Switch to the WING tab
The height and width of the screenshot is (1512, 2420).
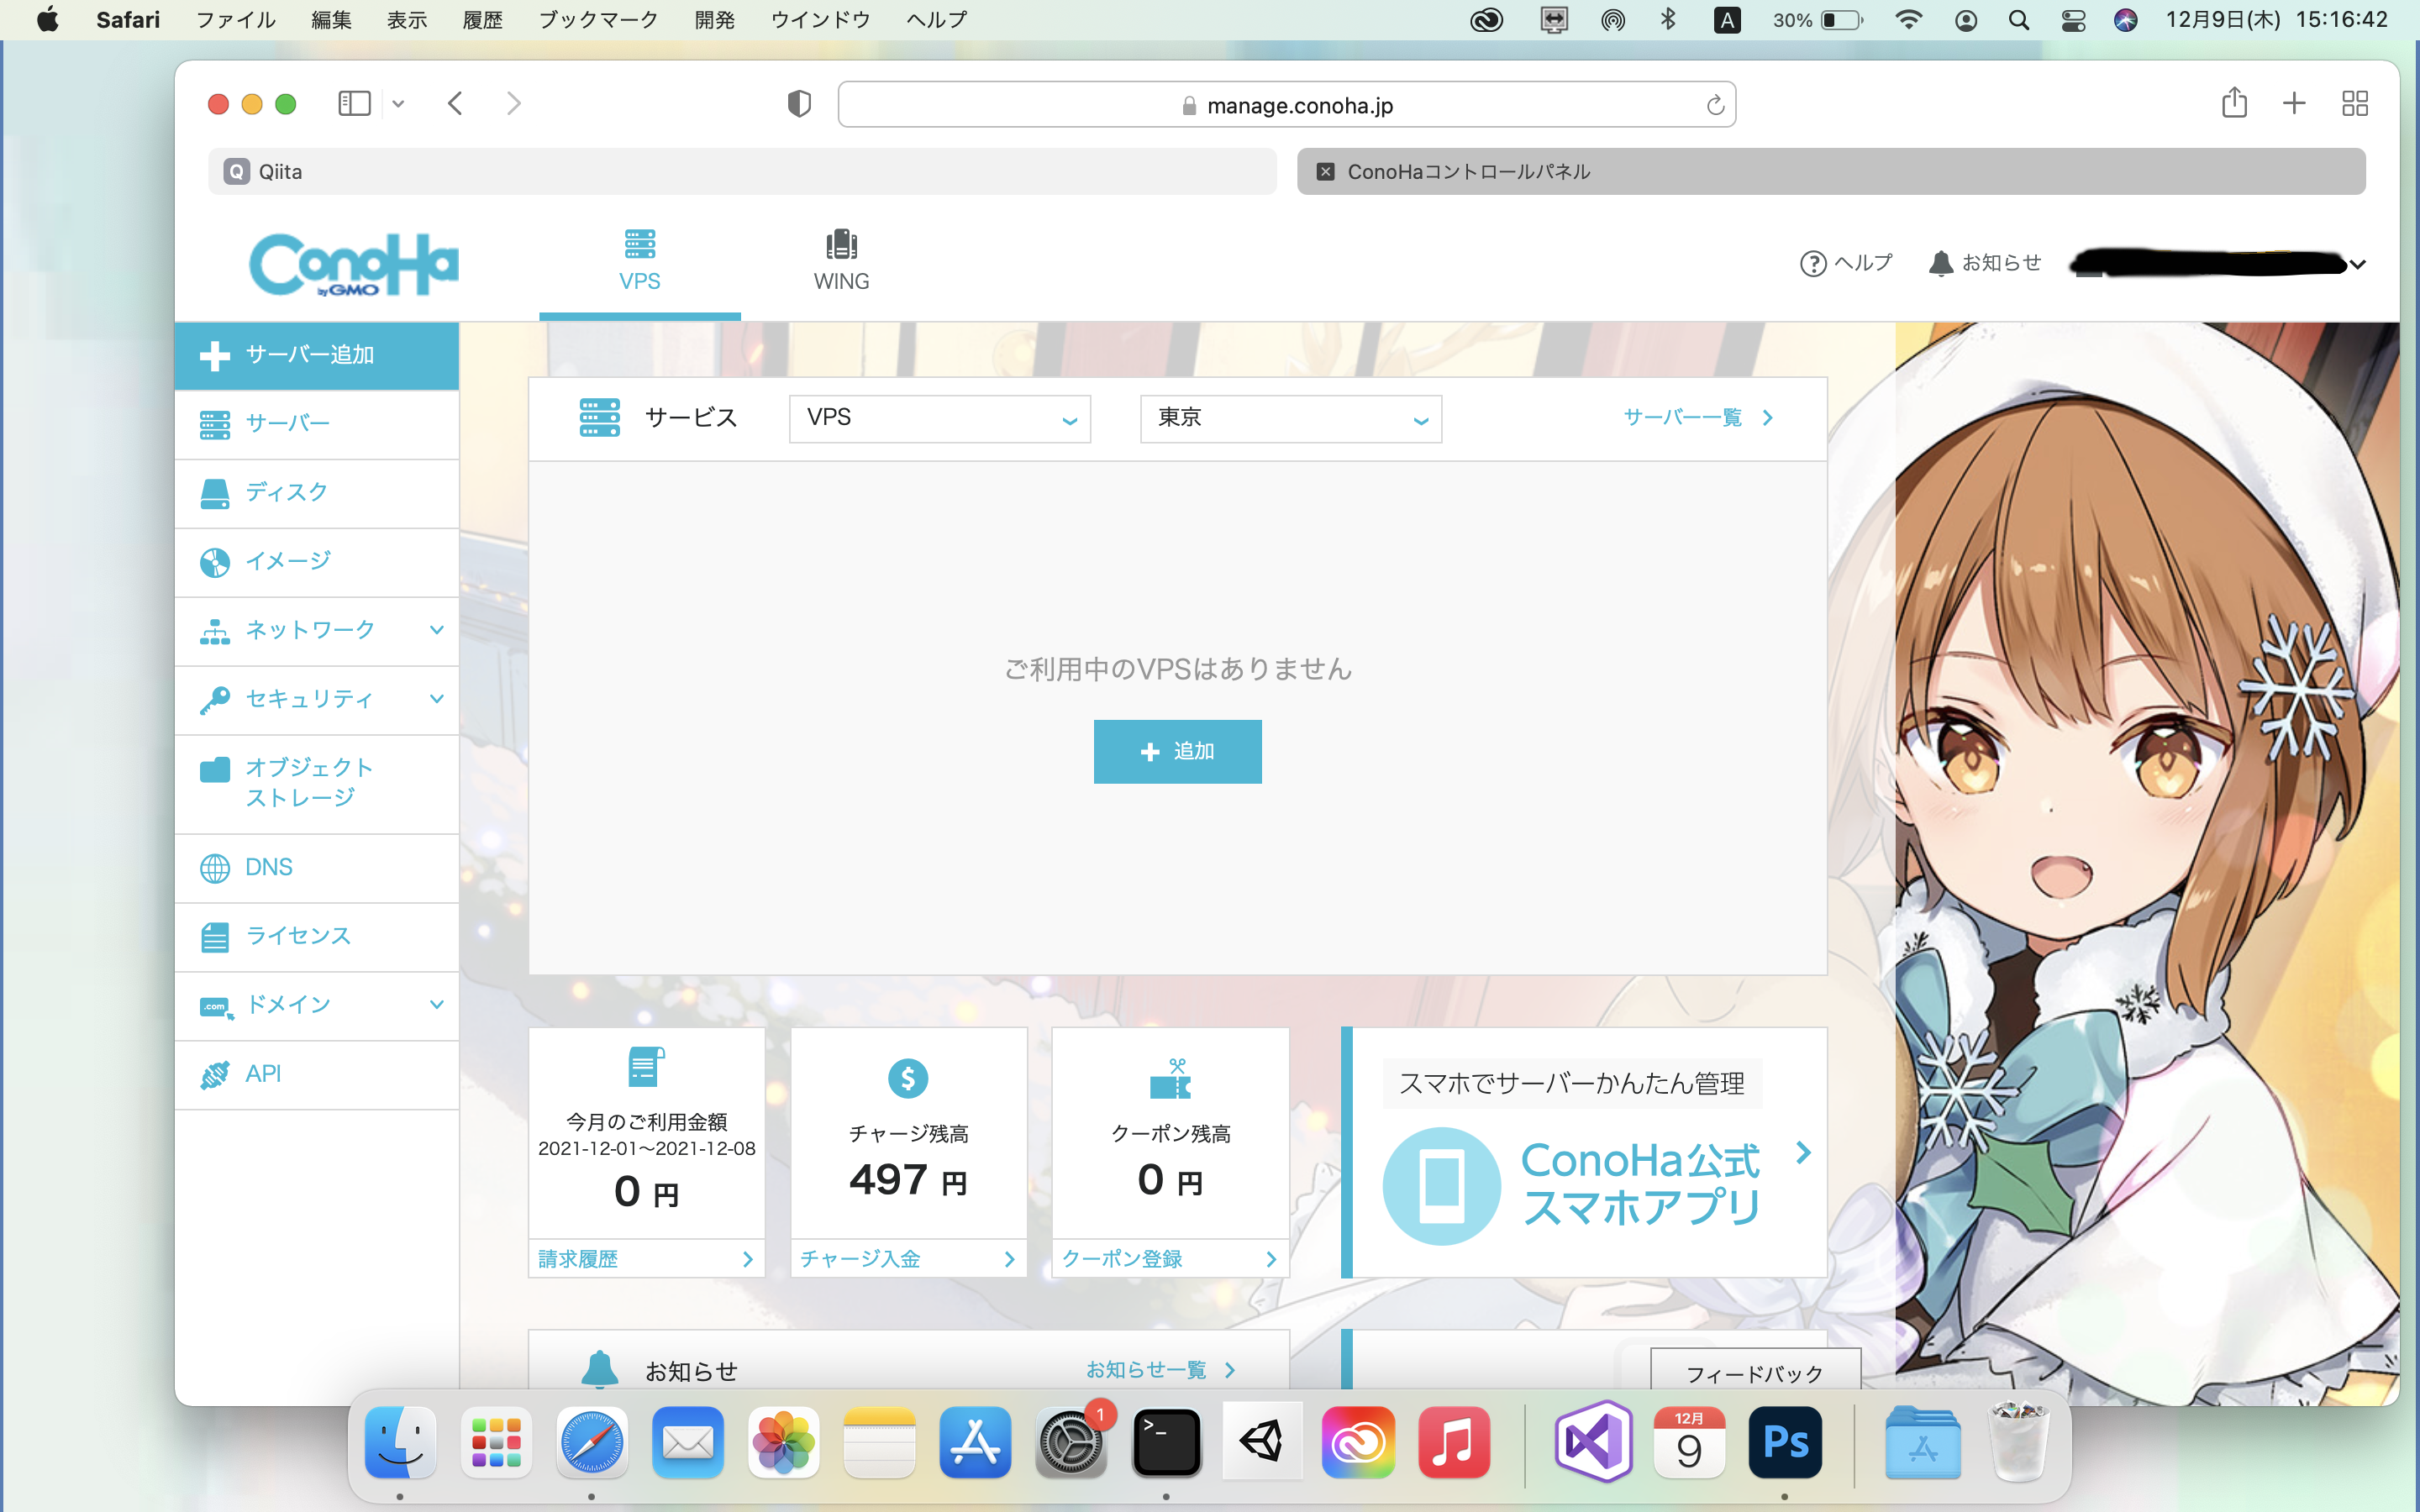[841, 259]
